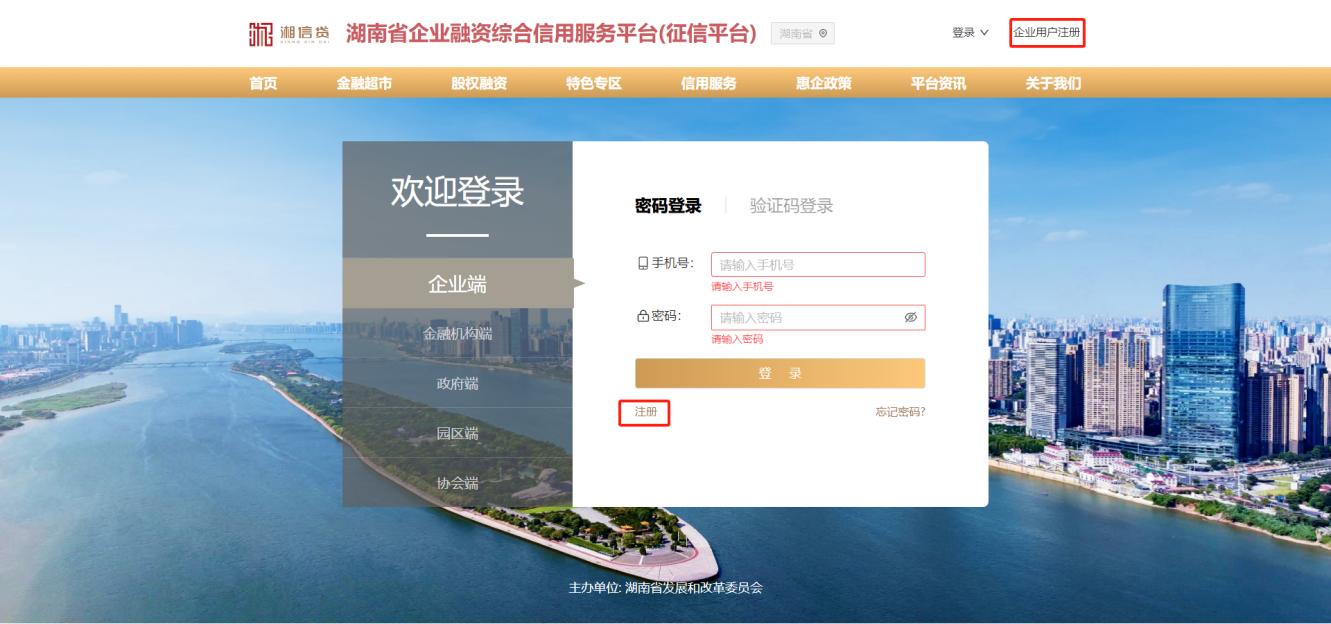This screenshot has height=624, width=1331.
Task: Toggle password visibility eye icon
Action: click(910, 317)
